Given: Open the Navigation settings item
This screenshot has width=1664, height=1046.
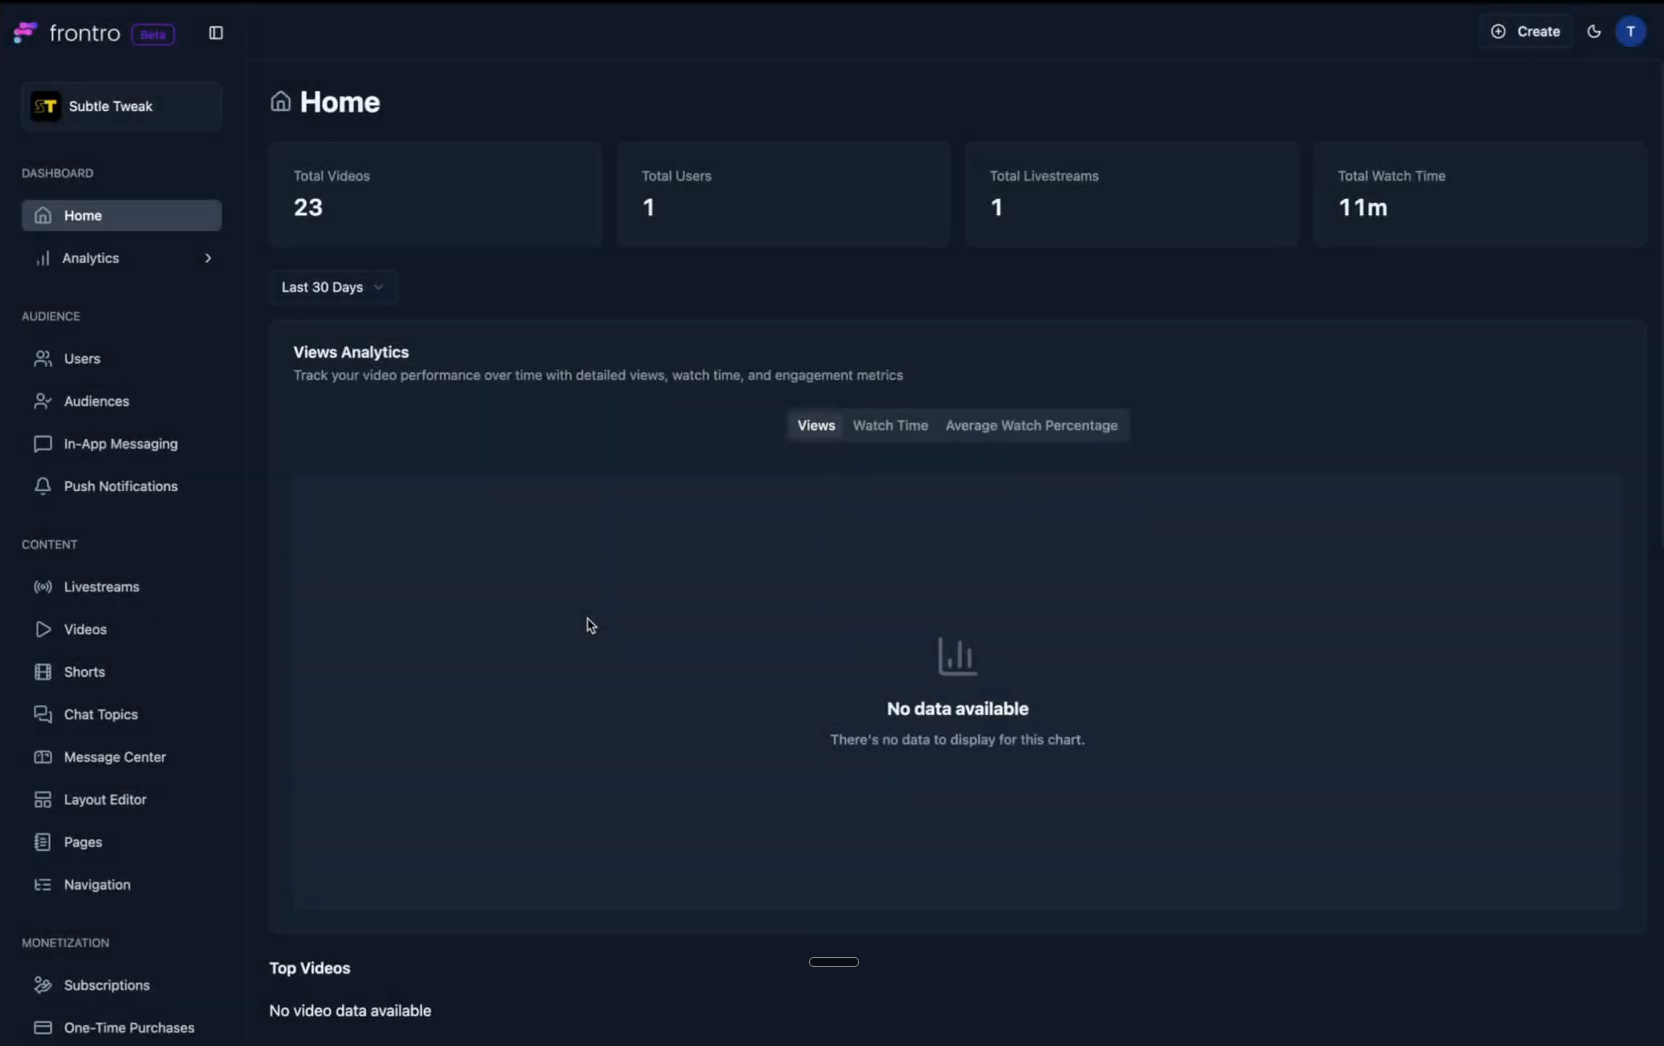Looking at the screenshot, I should pos(97,885).
